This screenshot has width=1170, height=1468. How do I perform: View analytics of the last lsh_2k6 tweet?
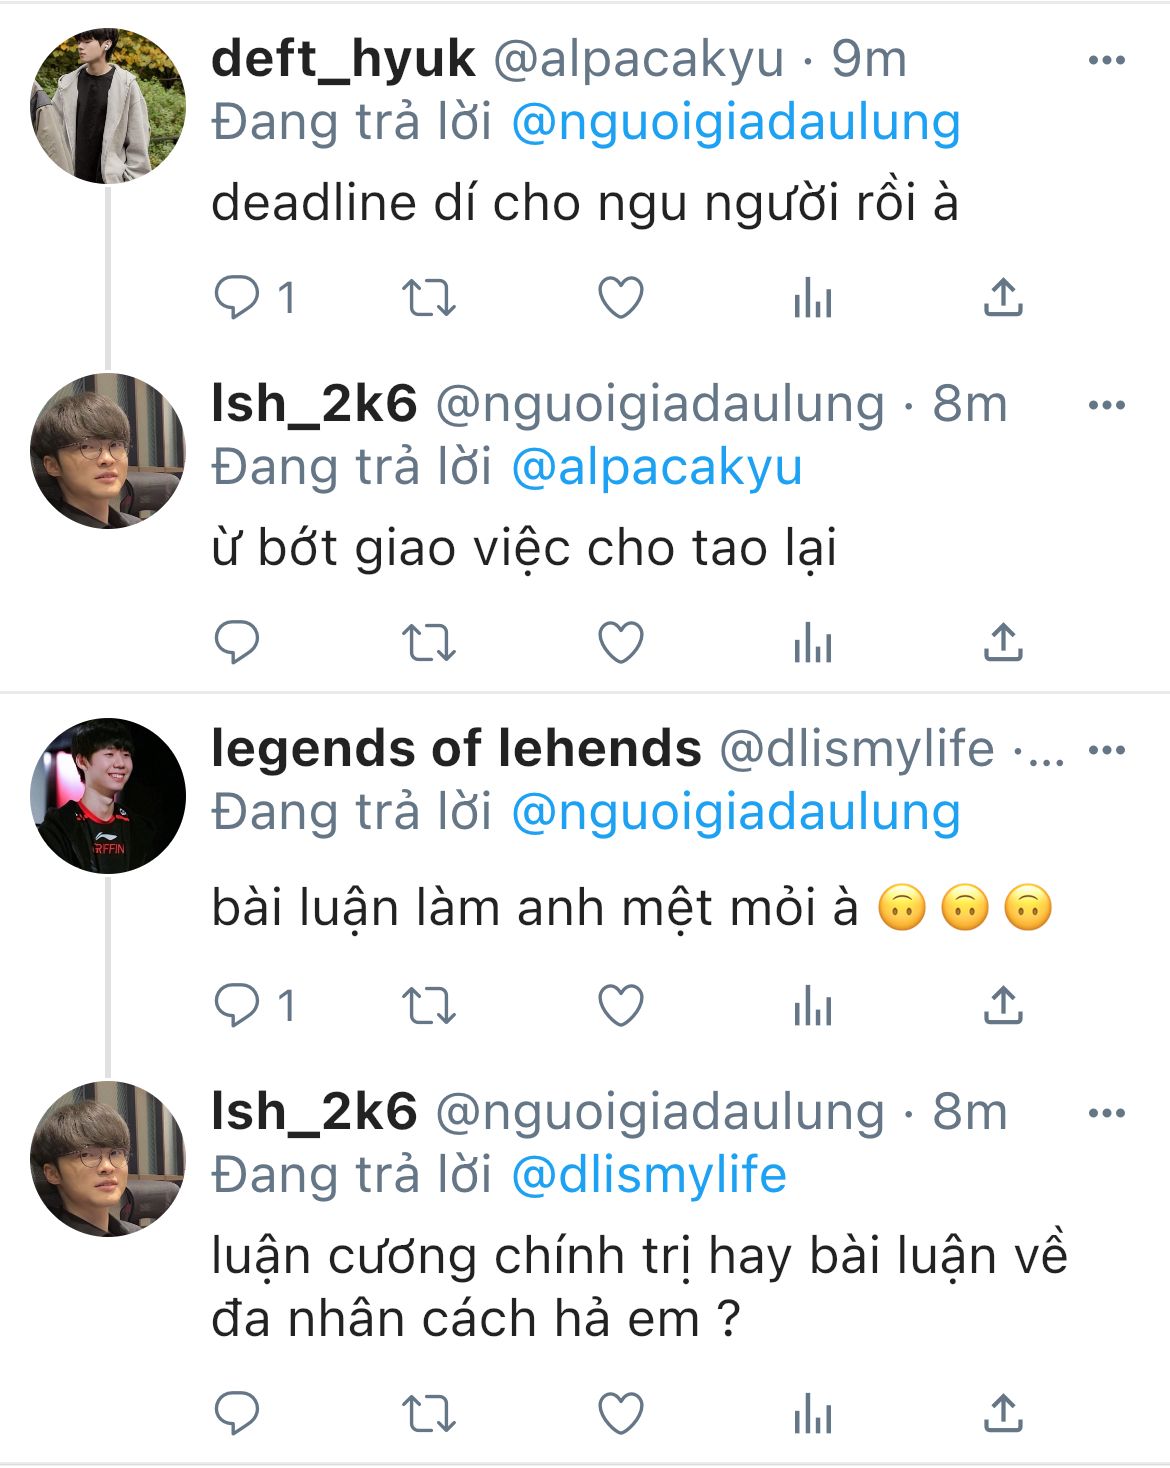pos(812,1414)
